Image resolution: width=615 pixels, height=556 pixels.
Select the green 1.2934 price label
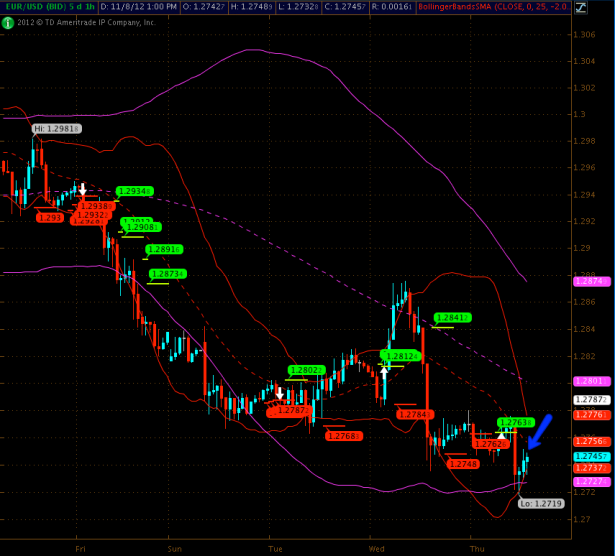pyautogui.click(x=135, y=191)
